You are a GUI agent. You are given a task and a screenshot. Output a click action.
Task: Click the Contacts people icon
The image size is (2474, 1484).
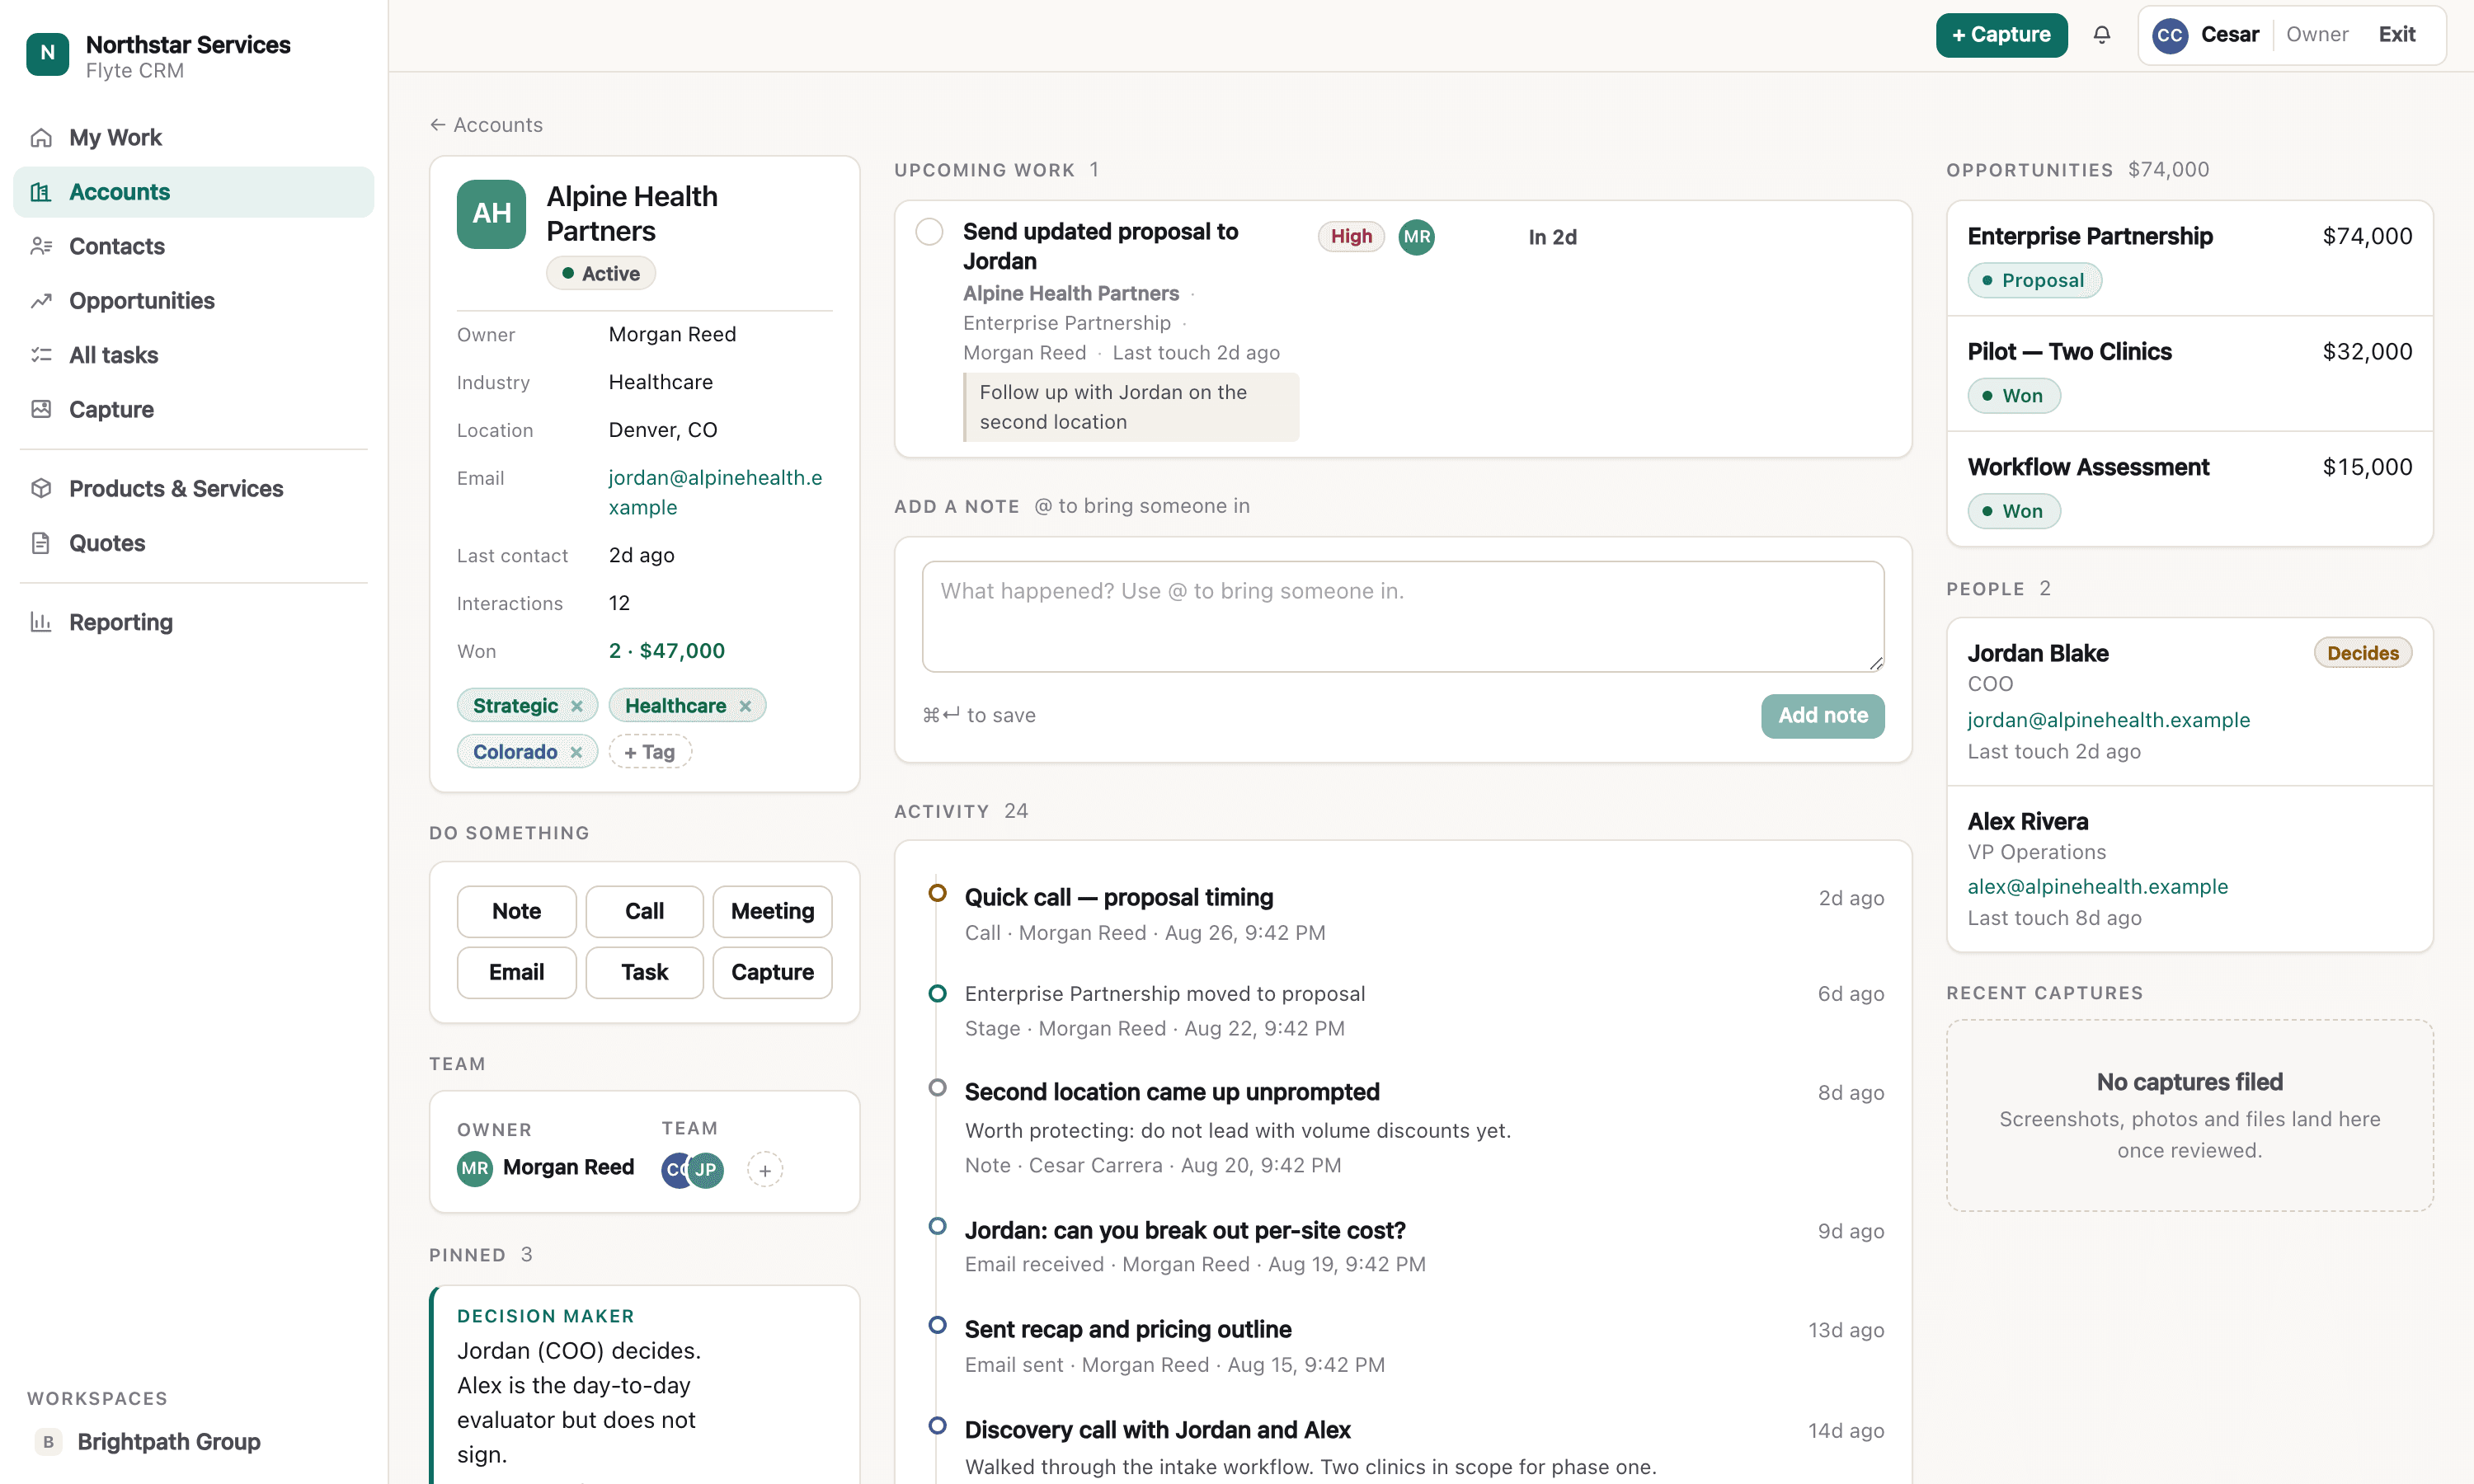[x=41, y=246]
